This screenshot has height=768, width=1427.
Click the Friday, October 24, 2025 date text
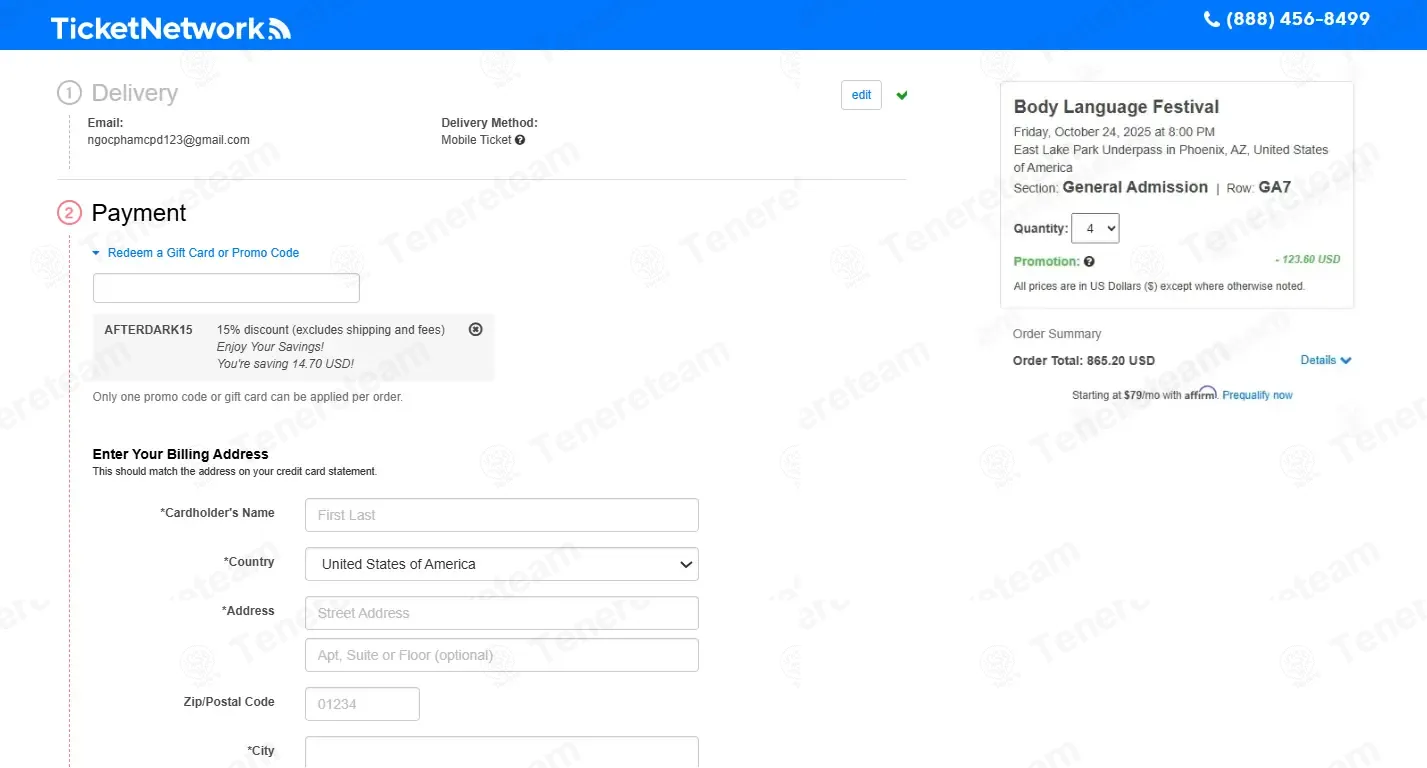click(1114, 132)
